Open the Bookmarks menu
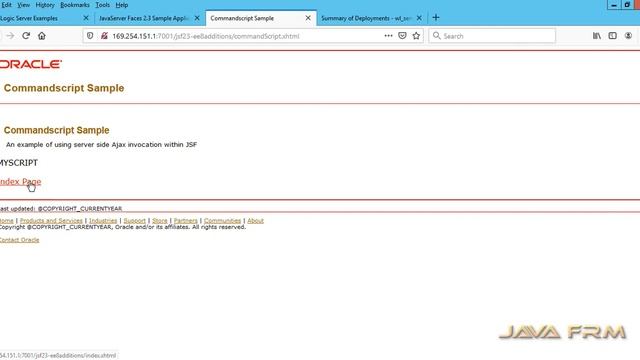The image size is (640, 360). click(75, 5)
